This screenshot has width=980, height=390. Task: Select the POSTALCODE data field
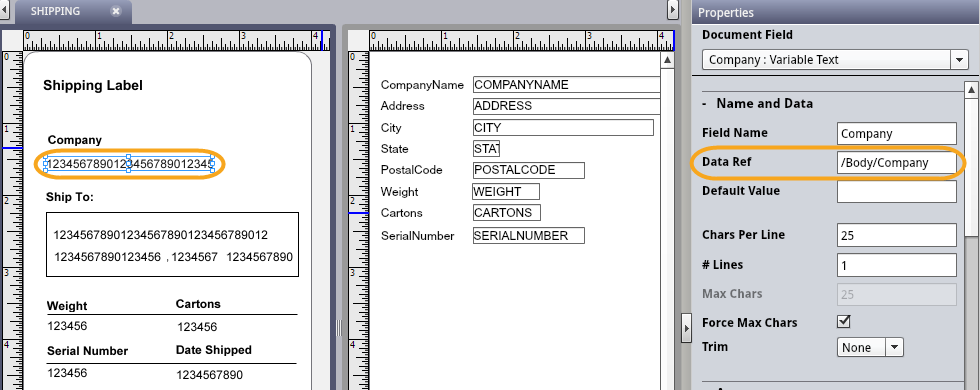[x=529, y=170]
